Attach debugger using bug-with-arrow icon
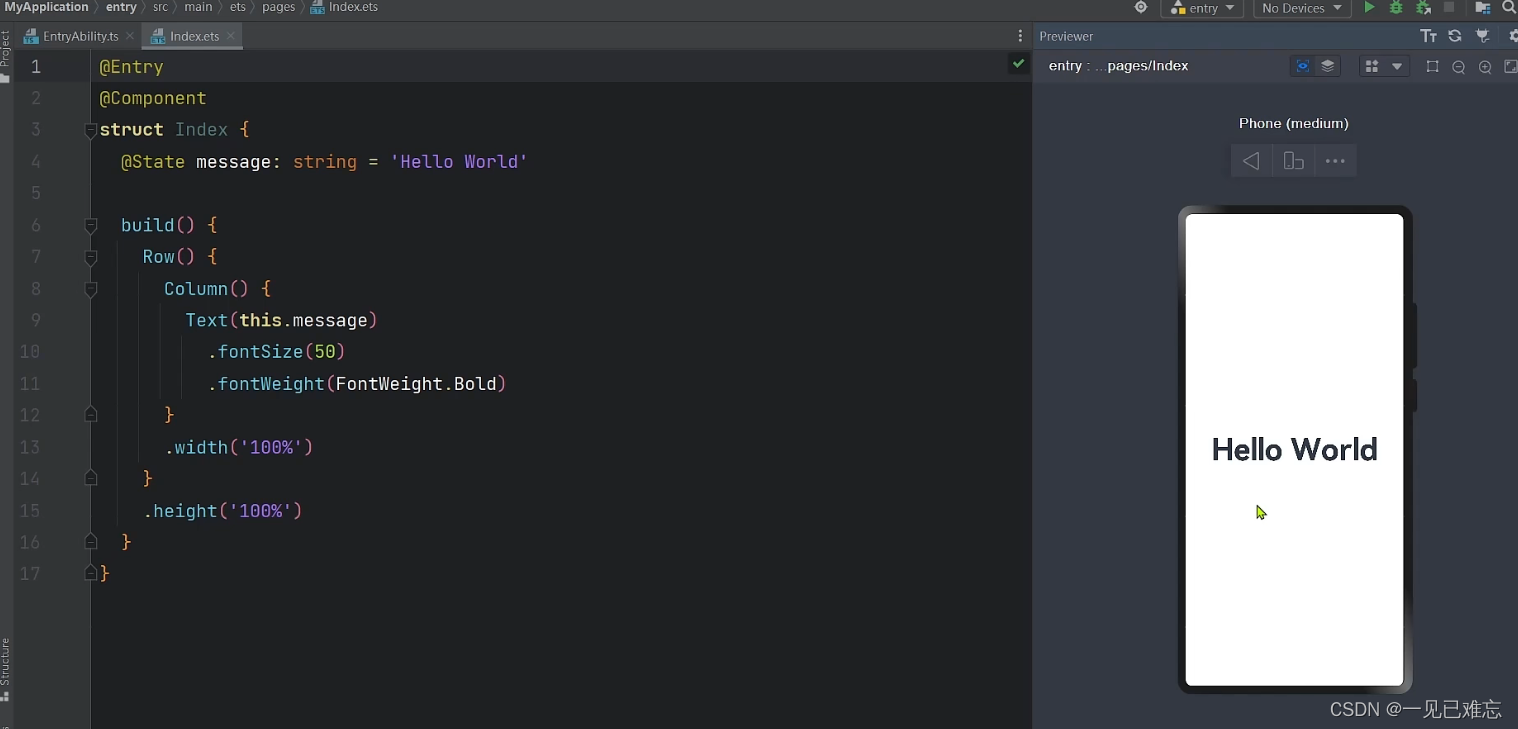Screen dimensions: 1518x729 (1423, 8)
